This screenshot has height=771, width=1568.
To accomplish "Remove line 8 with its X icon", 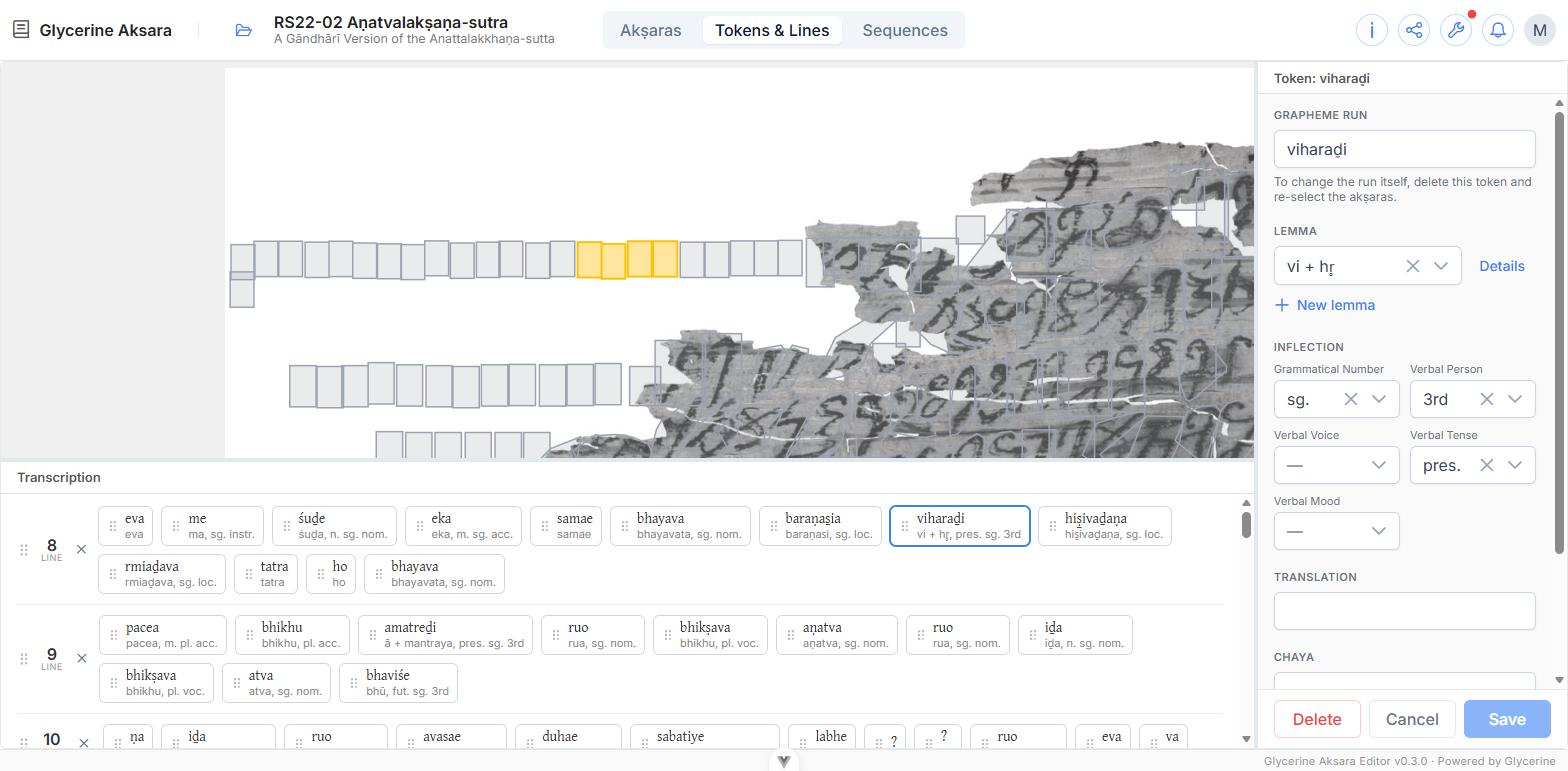I will coord(82,549).
